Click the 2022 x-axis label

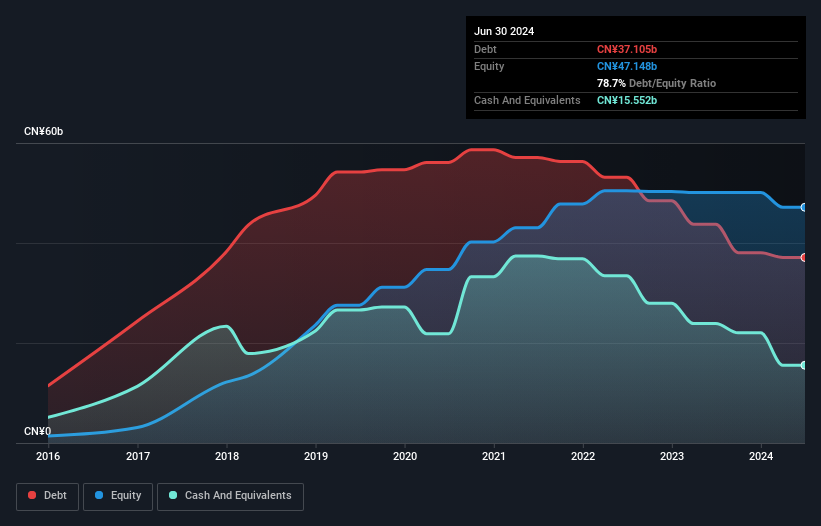click(583, 456)
